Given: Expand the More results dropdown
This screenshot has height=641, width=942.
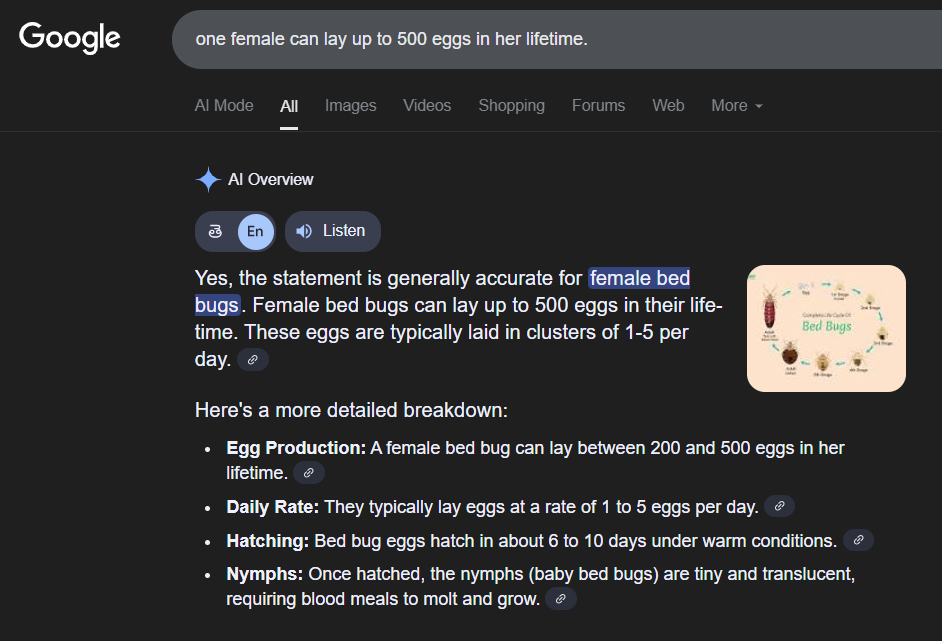Looking at the screenshot, I should pos(736,105).
